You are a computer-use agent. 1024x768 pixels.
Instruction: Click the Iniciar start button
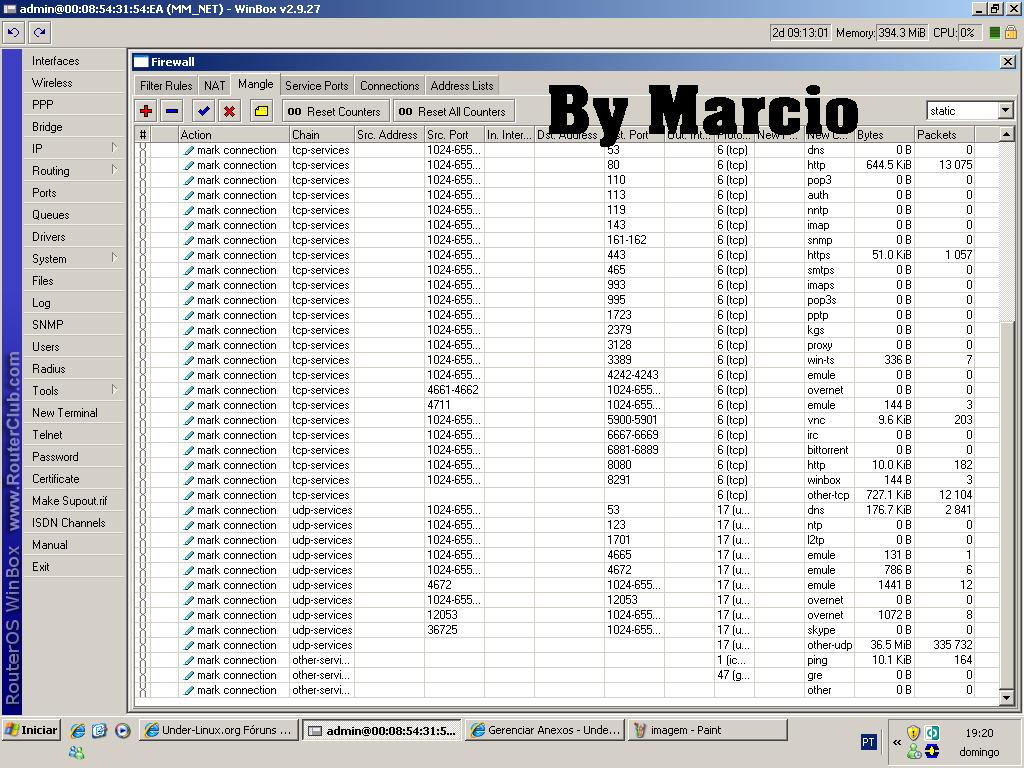[x=31, y=730]
